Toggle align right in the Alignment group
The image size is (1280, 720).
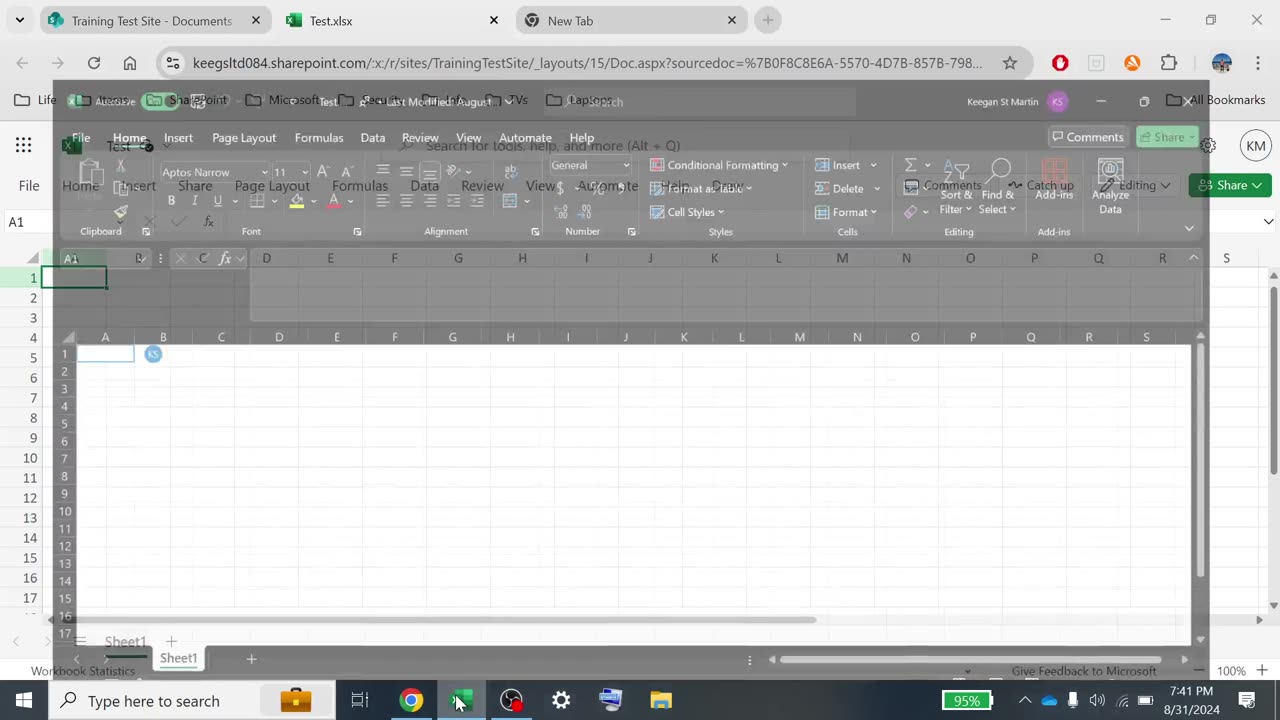(x=430, y=201)
